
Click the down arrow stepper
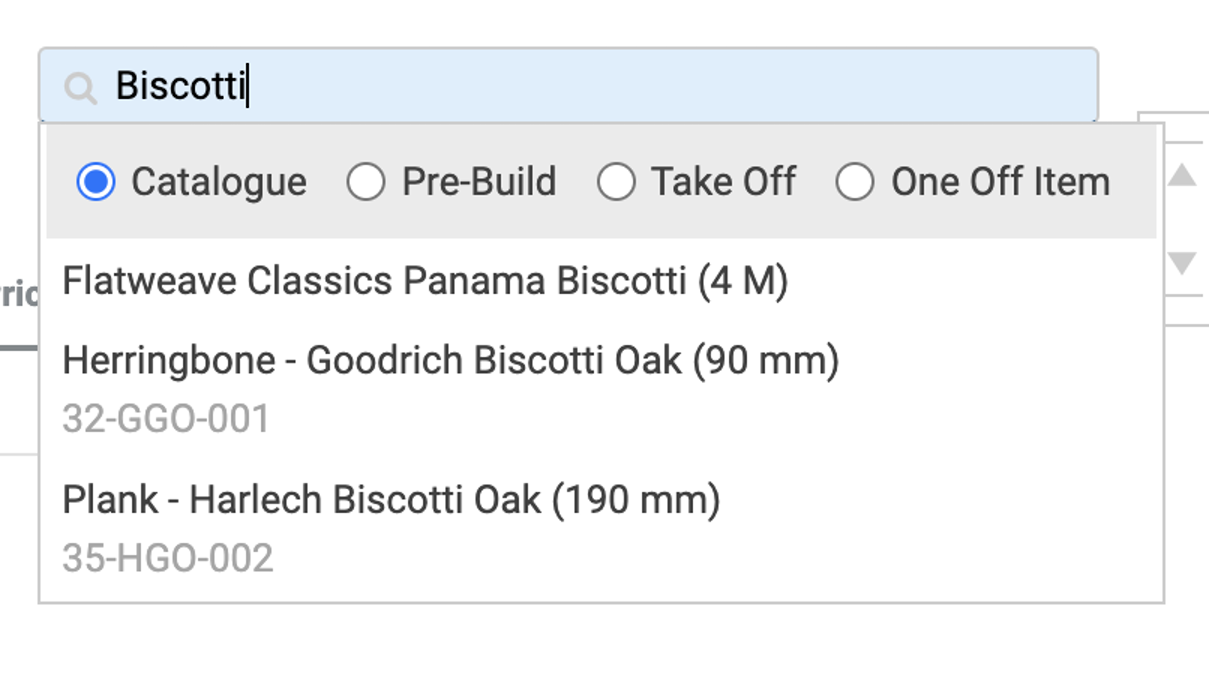click(1182, 264)
